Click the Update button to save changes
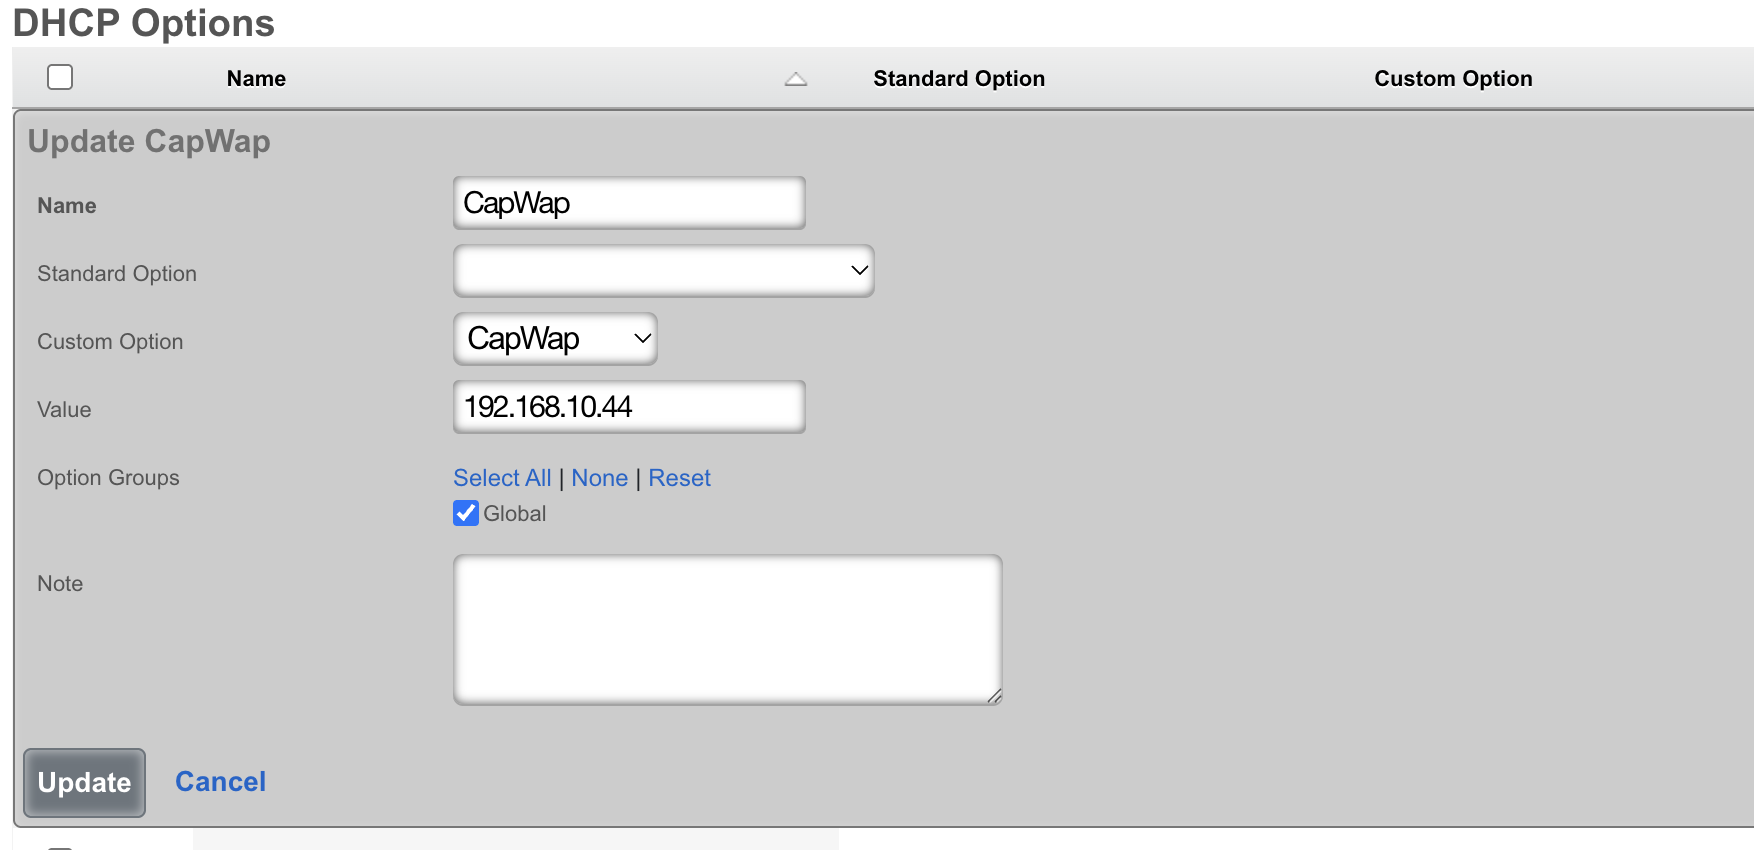 pos(84,783)
